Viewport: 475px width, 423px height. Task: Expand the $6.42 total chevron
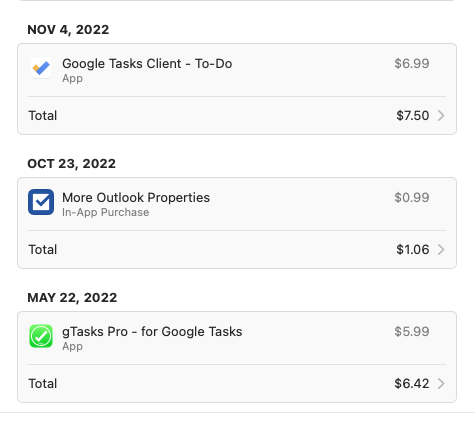point(441,384)
